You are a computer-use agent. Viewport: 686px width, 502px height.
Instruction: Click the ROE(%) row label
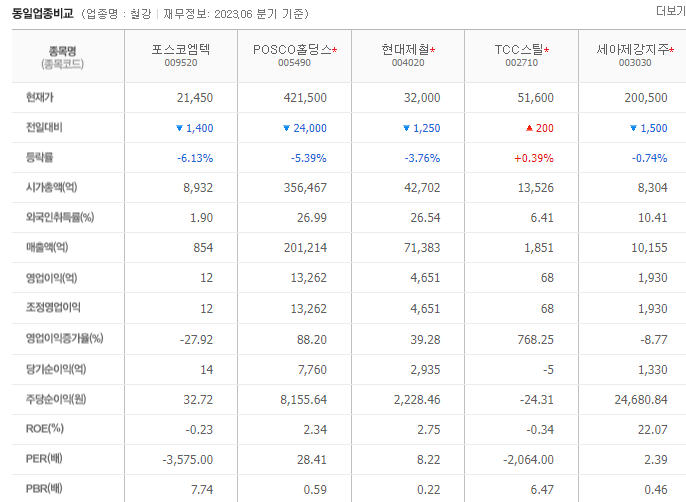coord(45,428)
